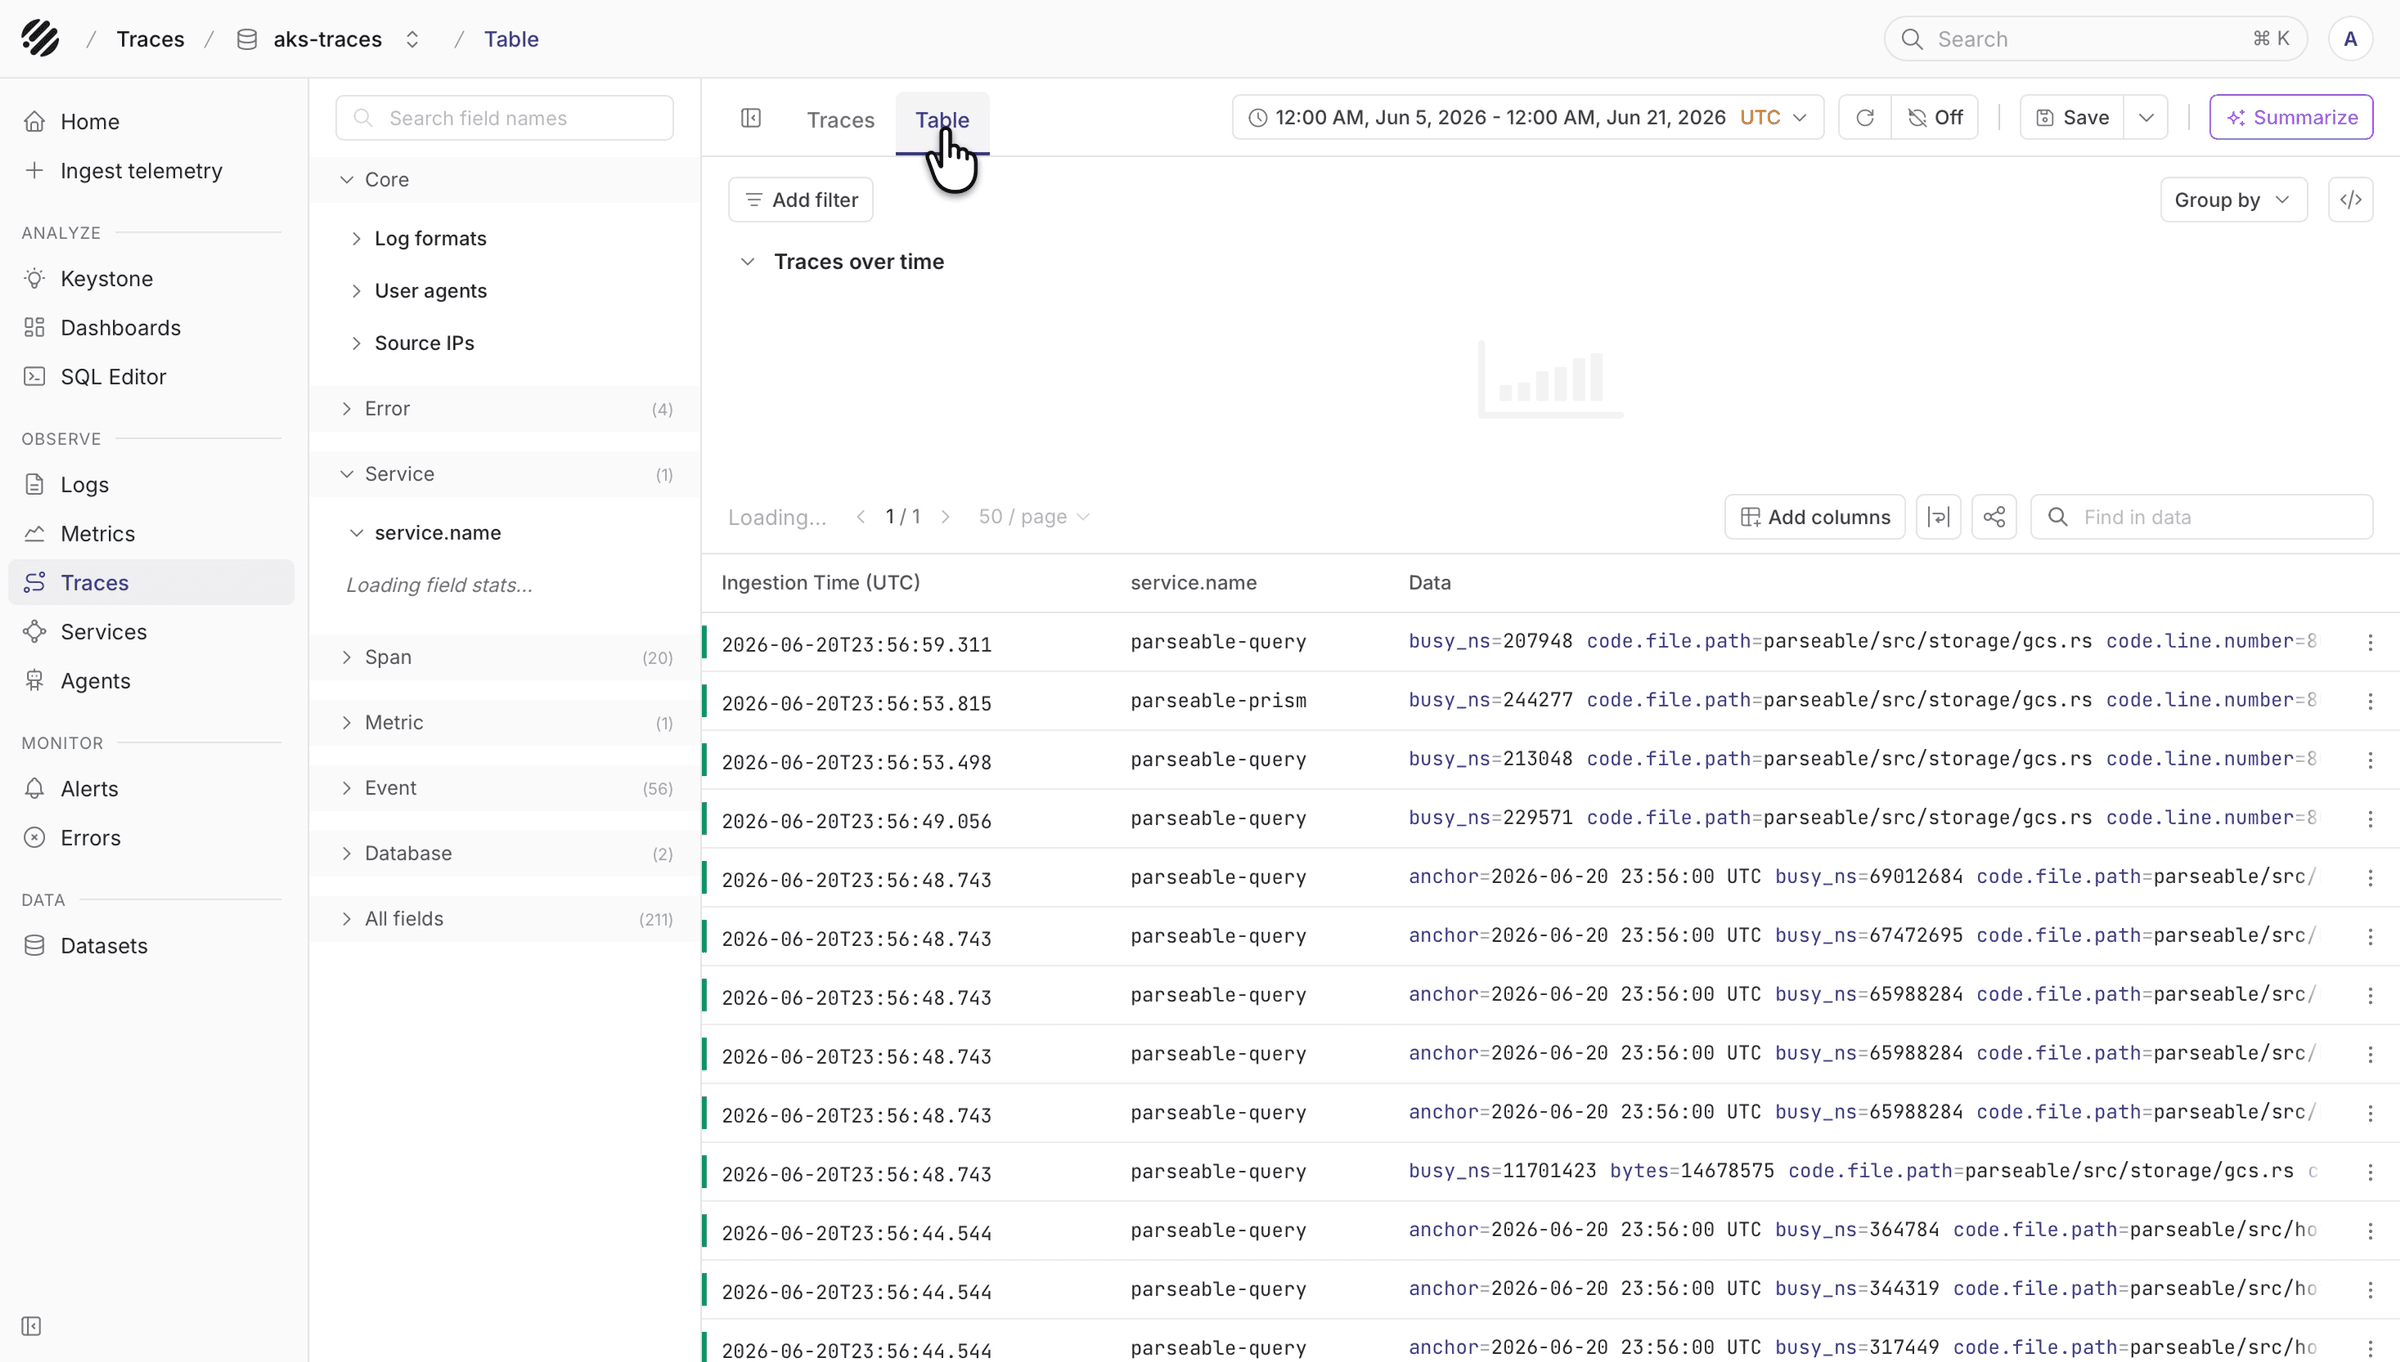Screen dimensions: 2400x1362
Task: Open Save options dropdown arrow
Action: [x=2146, y=118]
